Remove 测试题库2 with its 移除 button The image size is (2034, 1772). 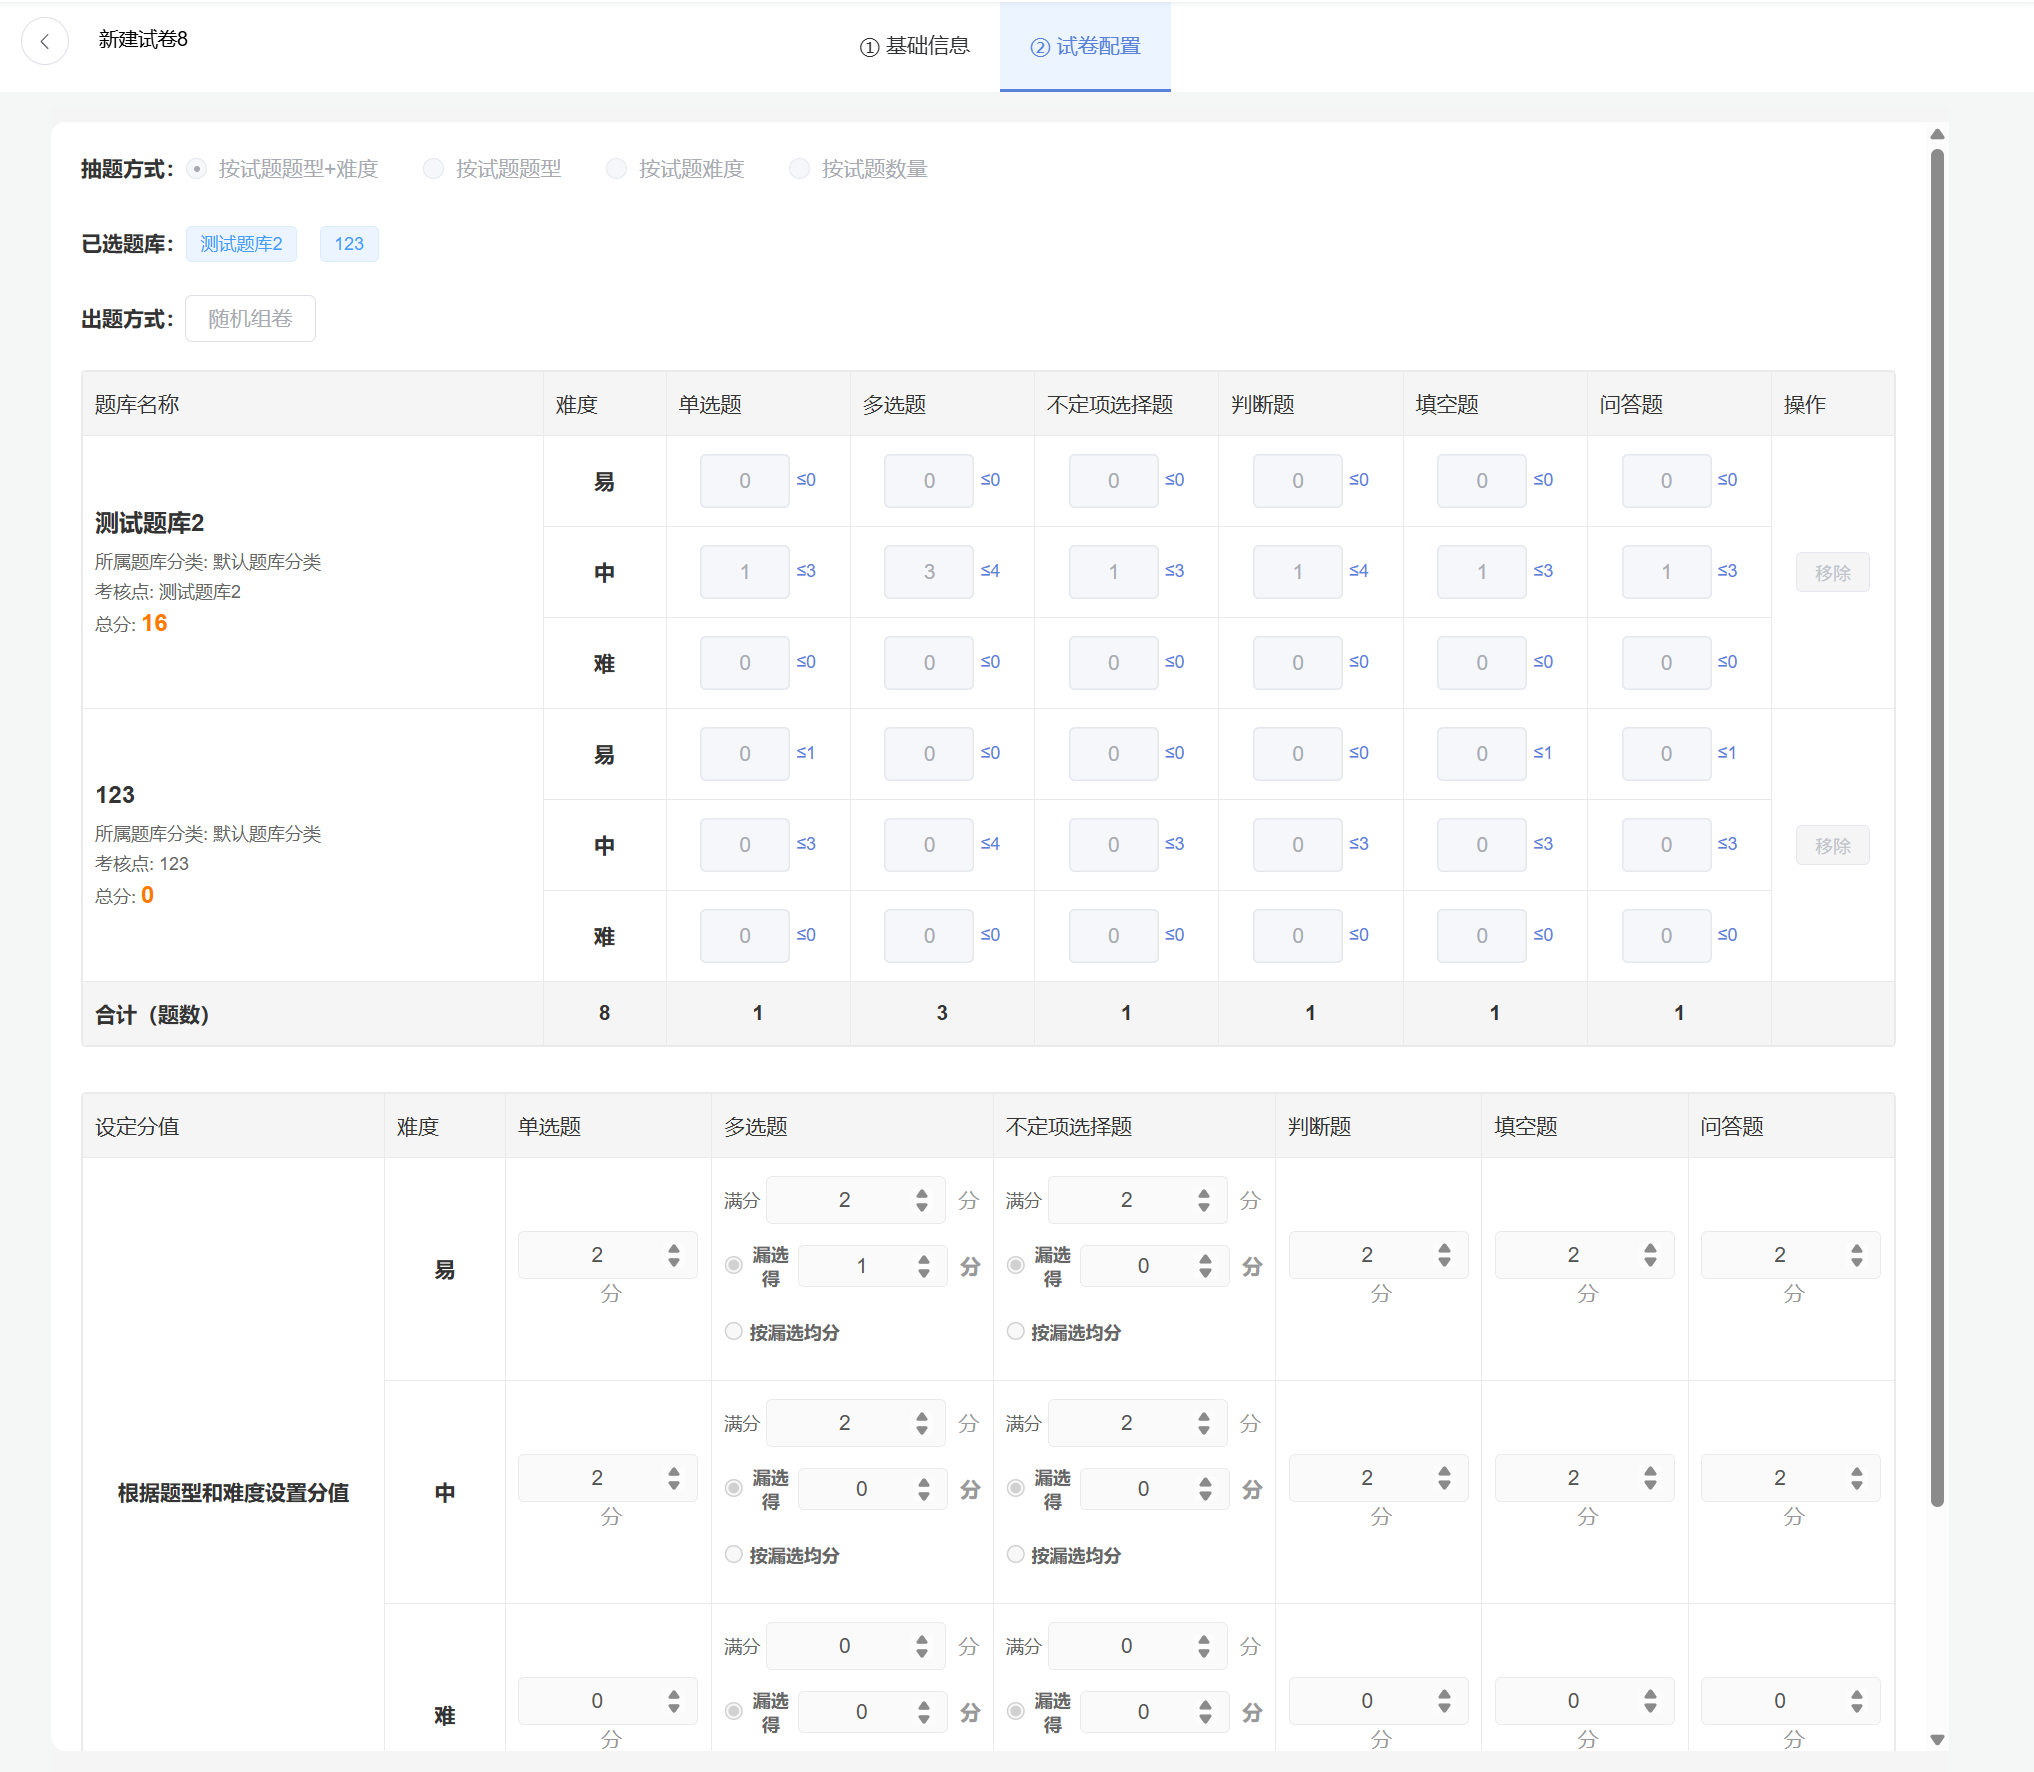1832,573
